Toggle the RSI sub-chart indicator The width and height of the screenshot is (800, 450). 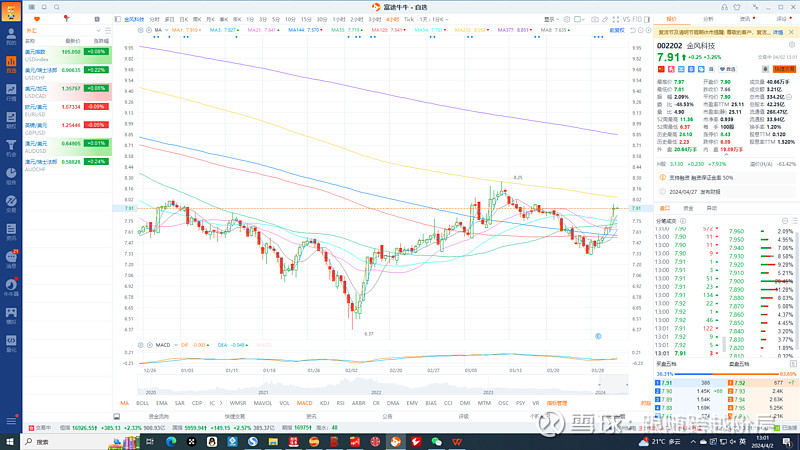pyautogui.click(x=340, y=403)
